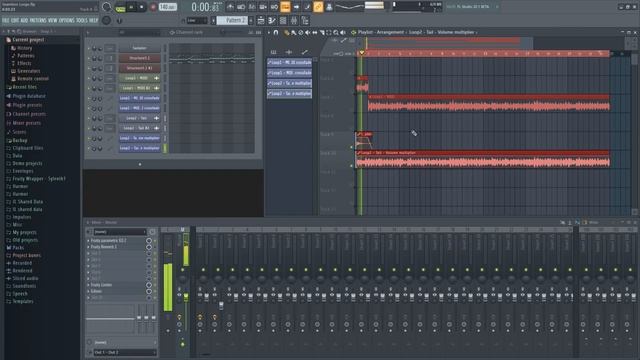This screenshot has width=640, height=360.
Task: Select the Zoom tool in Playlist
Action: 336,32
